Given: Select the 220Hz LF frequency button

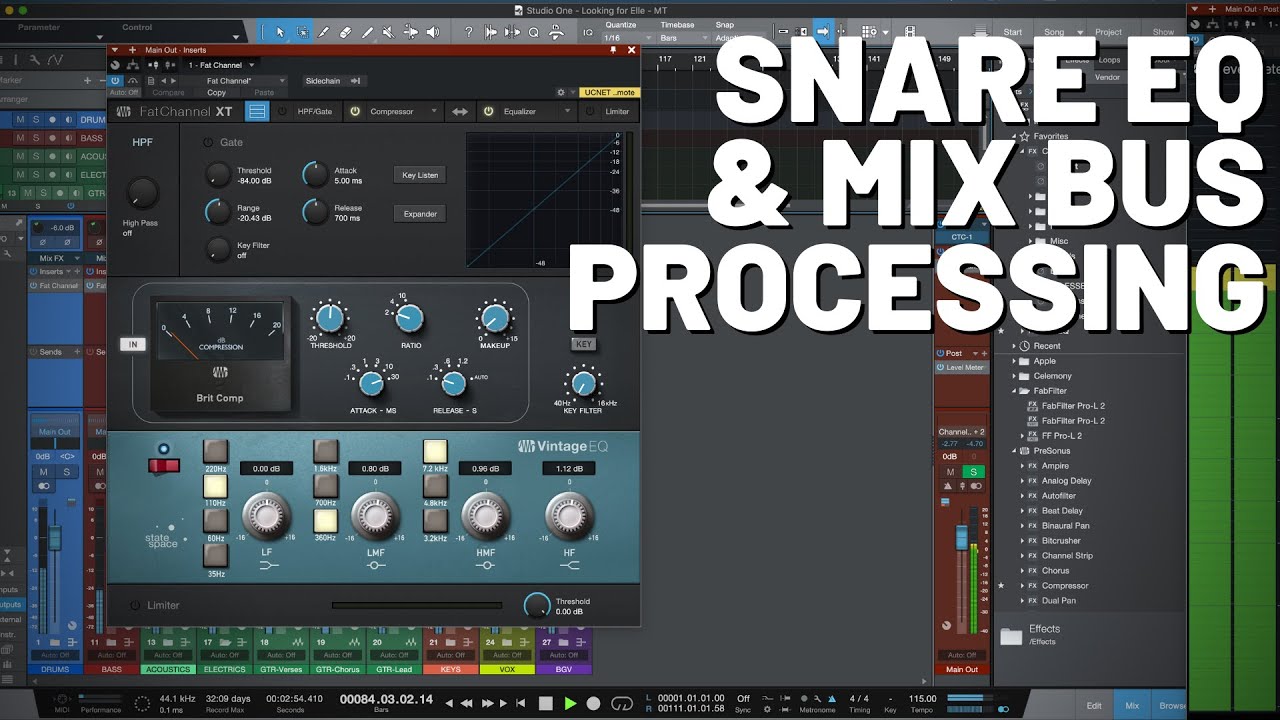Looking at the screenshot, I should [x=215, y=452].
